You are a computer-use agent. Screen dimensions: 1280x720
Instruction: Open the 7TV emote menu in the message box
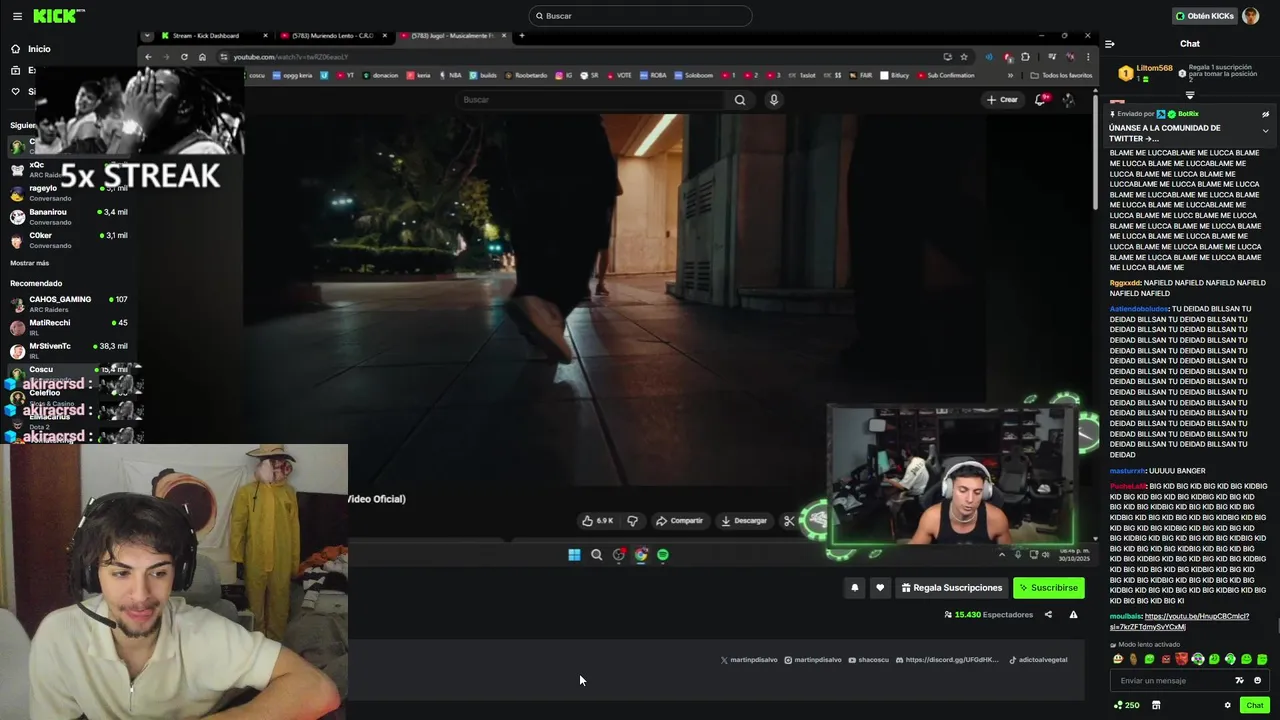tap(1239, 681)
